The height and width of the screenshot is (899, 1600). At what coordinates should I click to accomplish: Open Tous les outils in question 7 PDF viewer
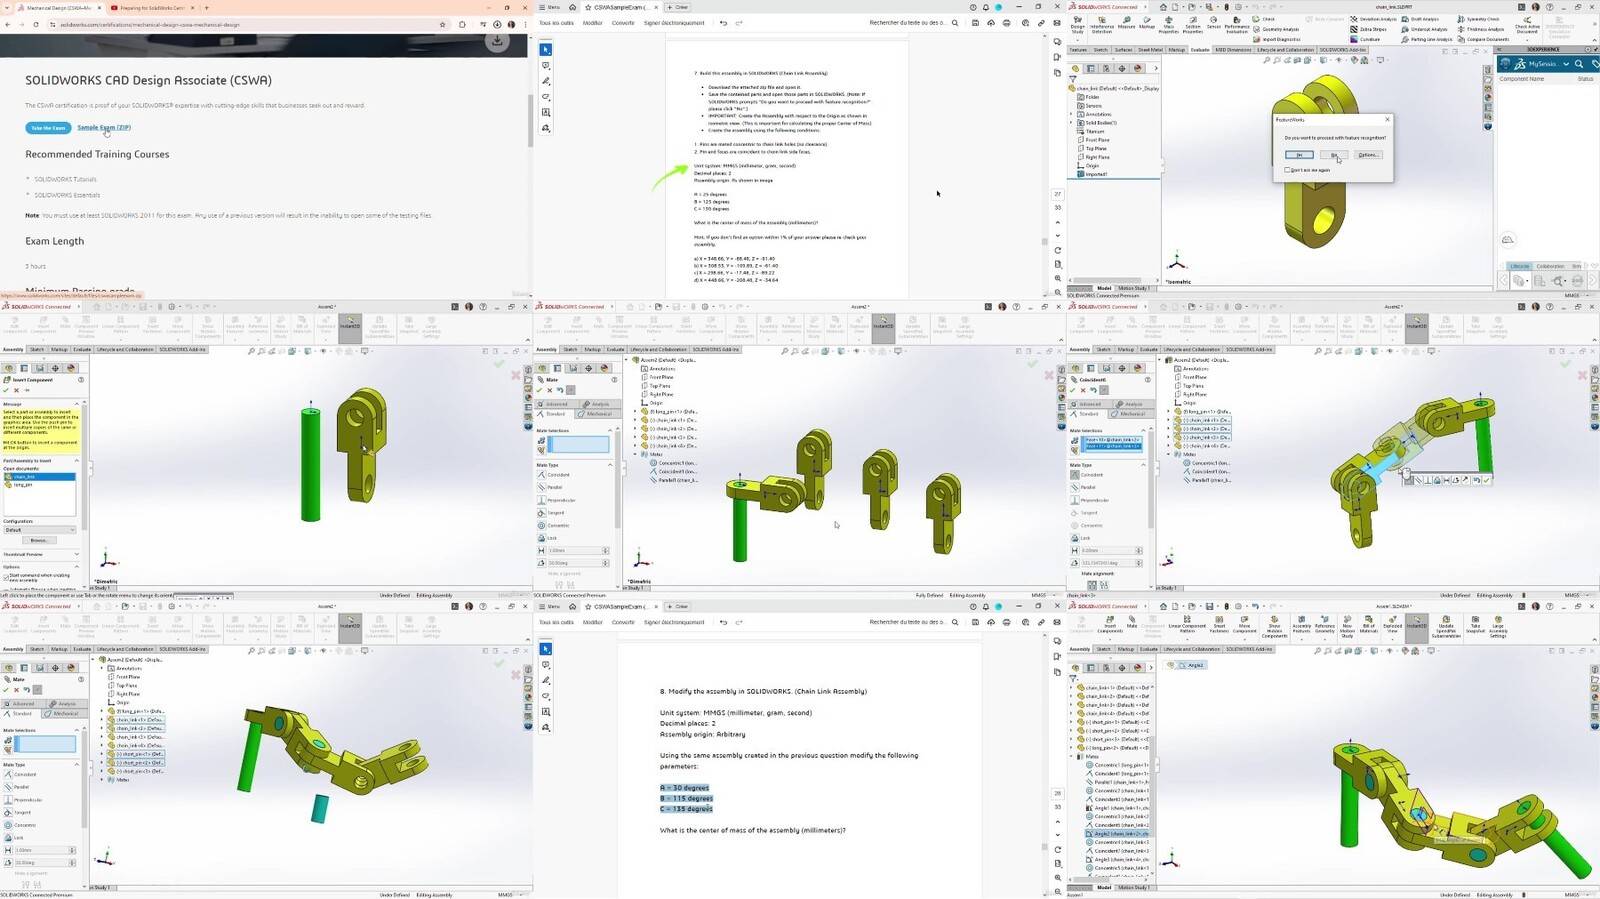[555, 22]
